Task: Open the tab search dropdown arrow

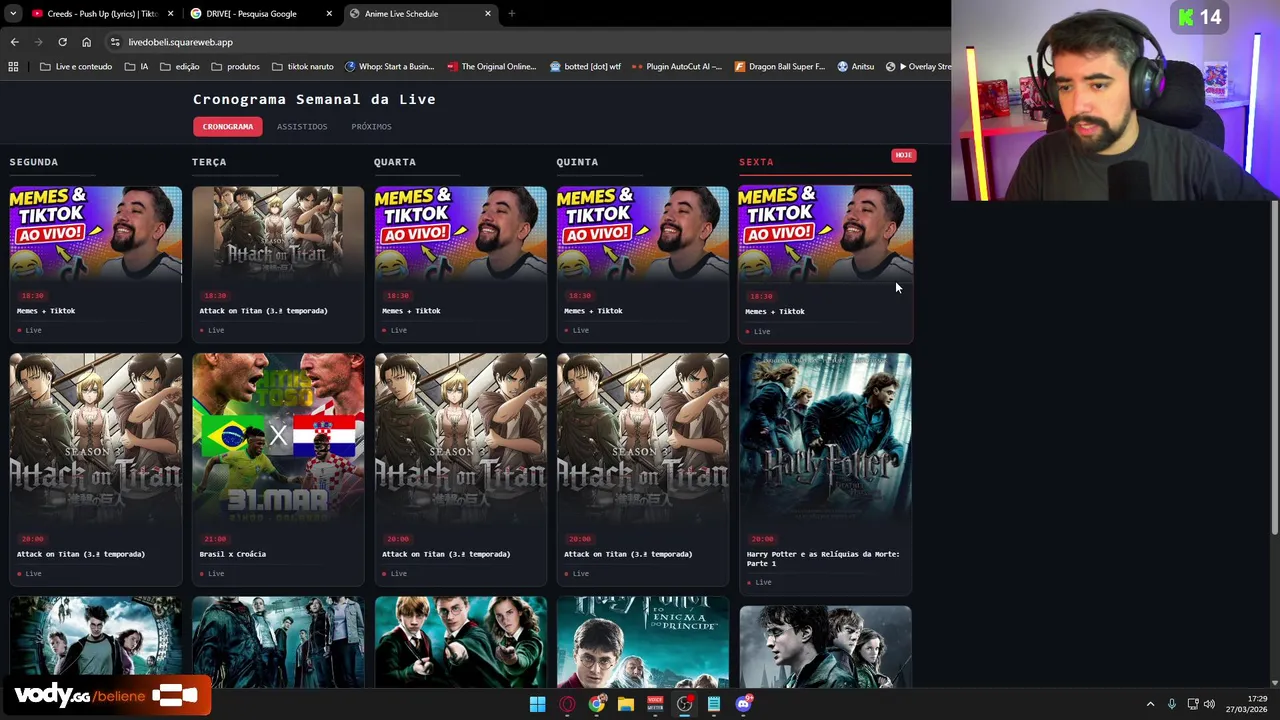Action: point(12,14)
